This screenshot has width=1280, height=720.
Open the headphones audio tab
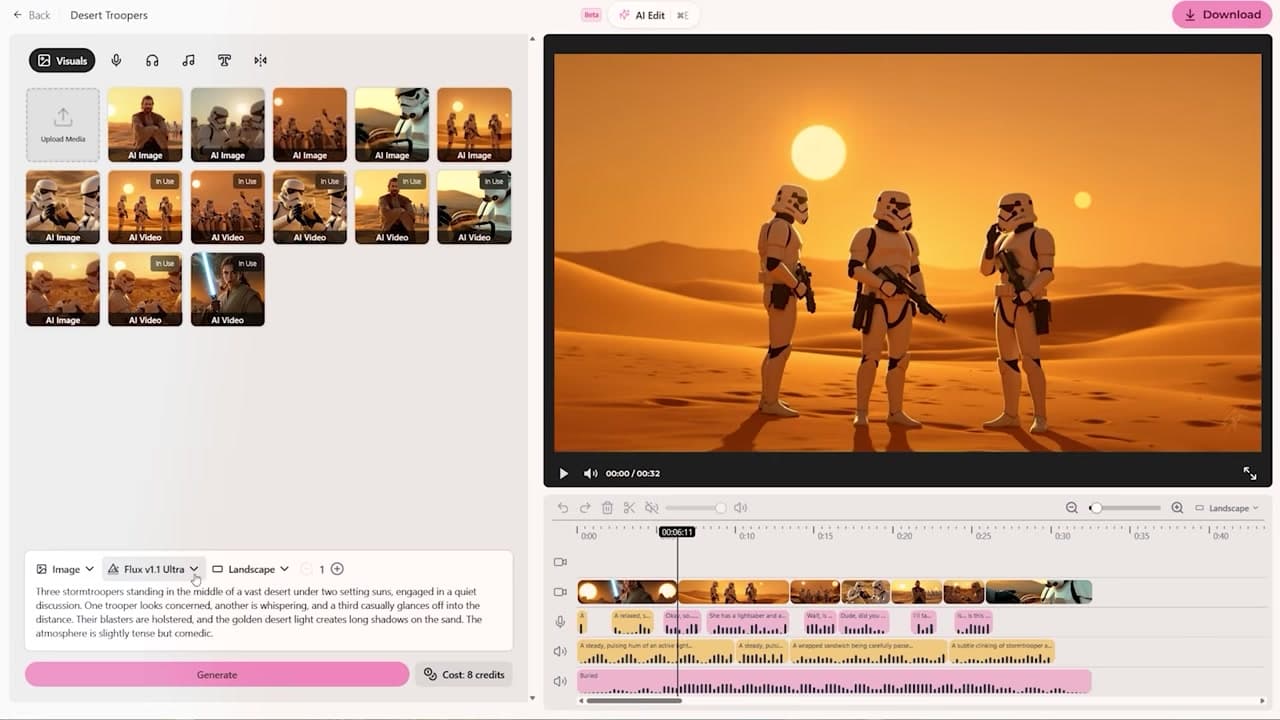(152, 61)
